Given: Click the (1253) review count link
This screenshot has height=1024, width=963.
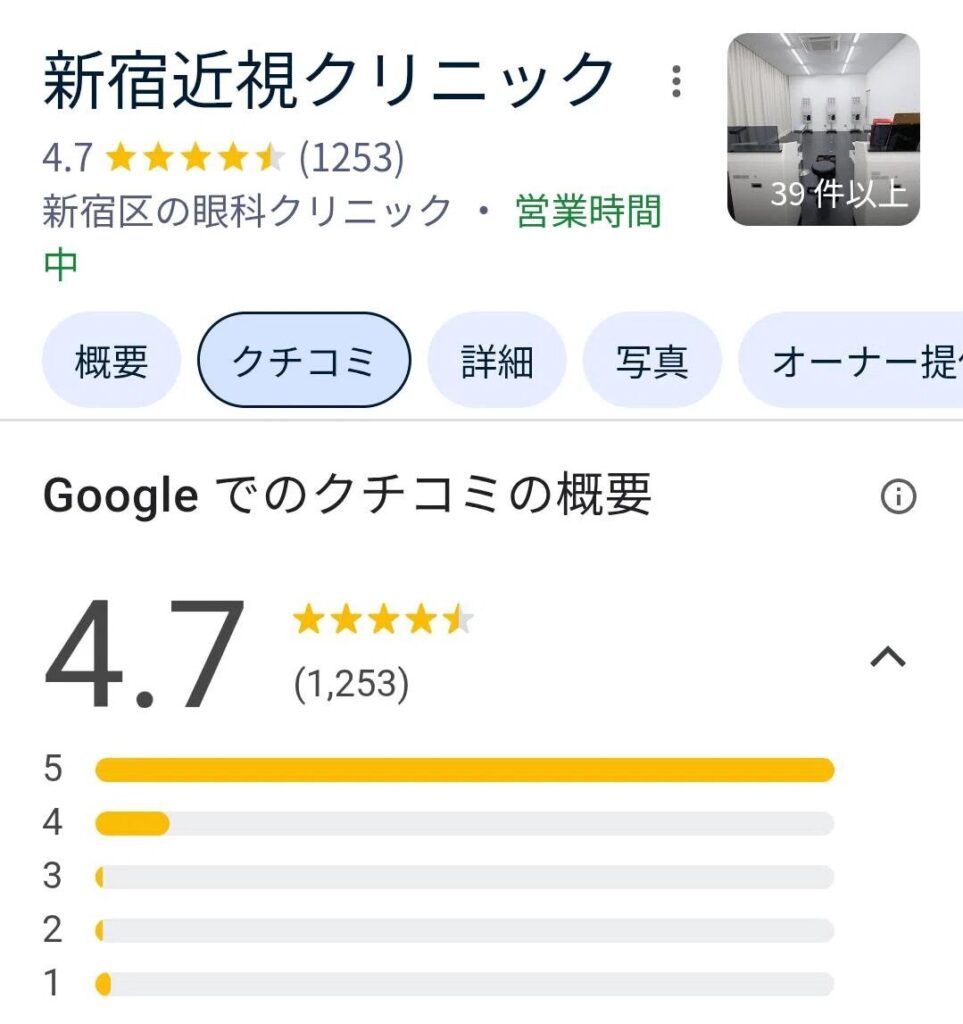Looking at the screenshot, I should tap(351, 157).
